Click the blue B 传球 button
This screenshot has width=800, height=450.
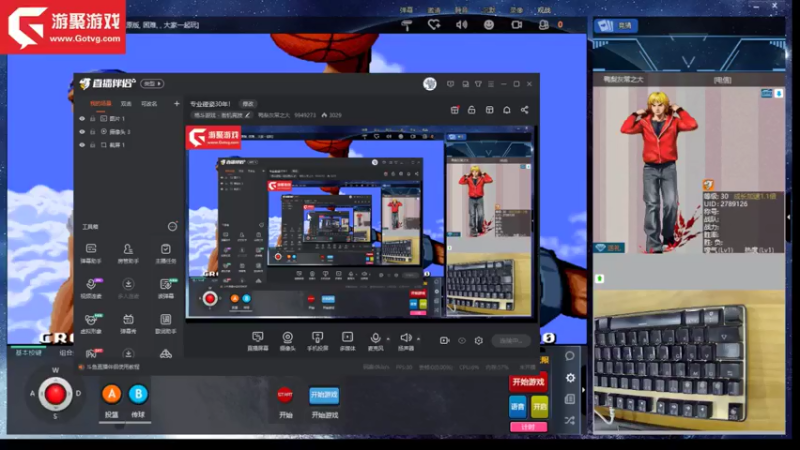[x=138, y=394]
